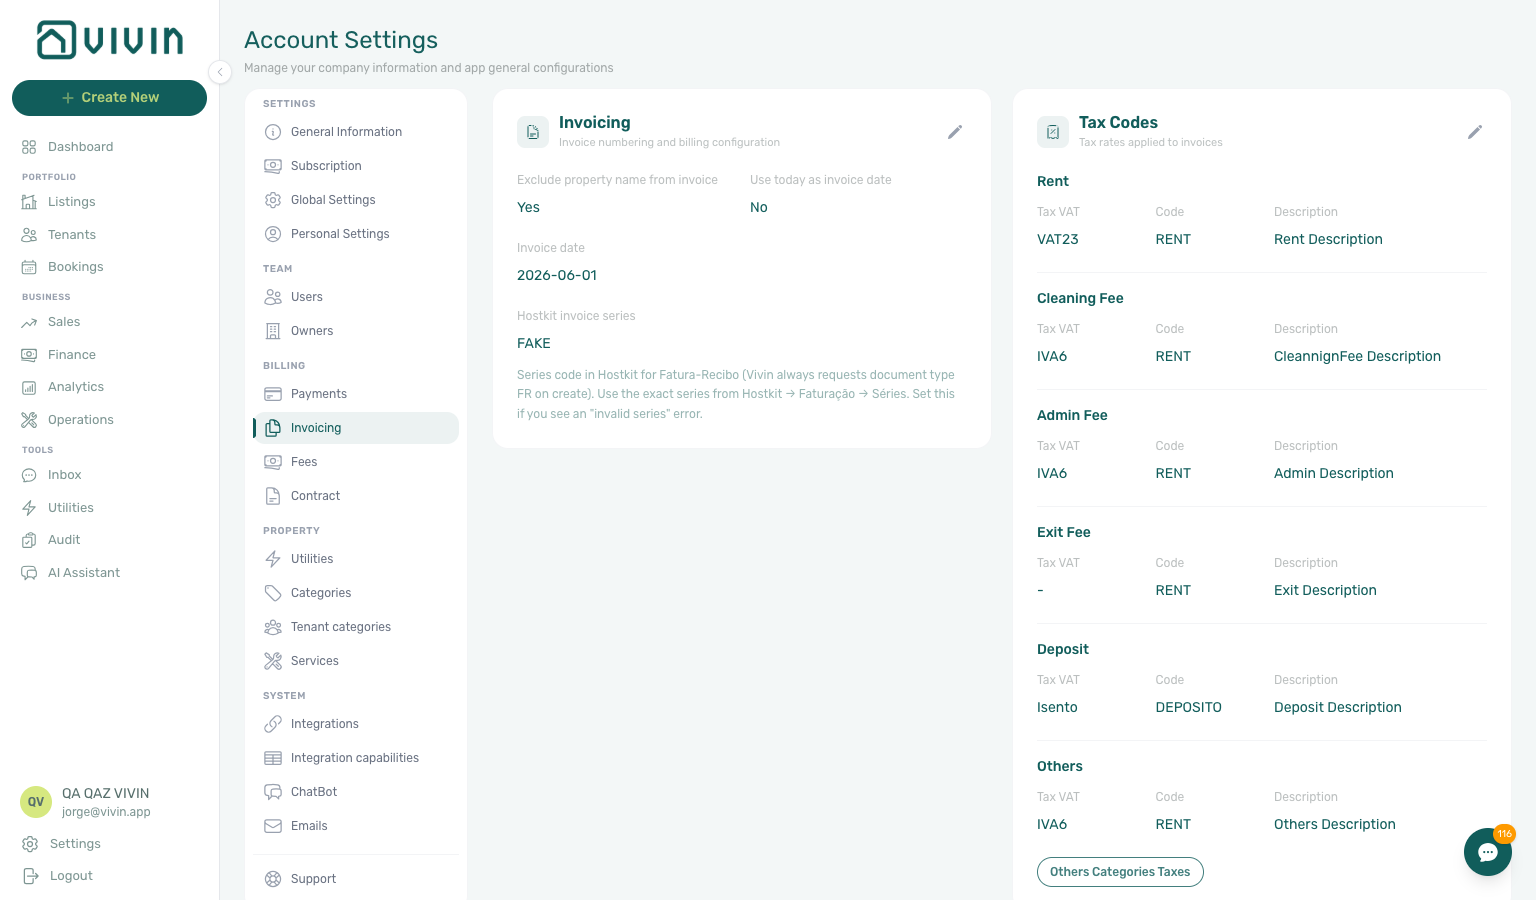Click the Tenants people icon
This screenshot has height=900, width=1536.
click(29, 235)
